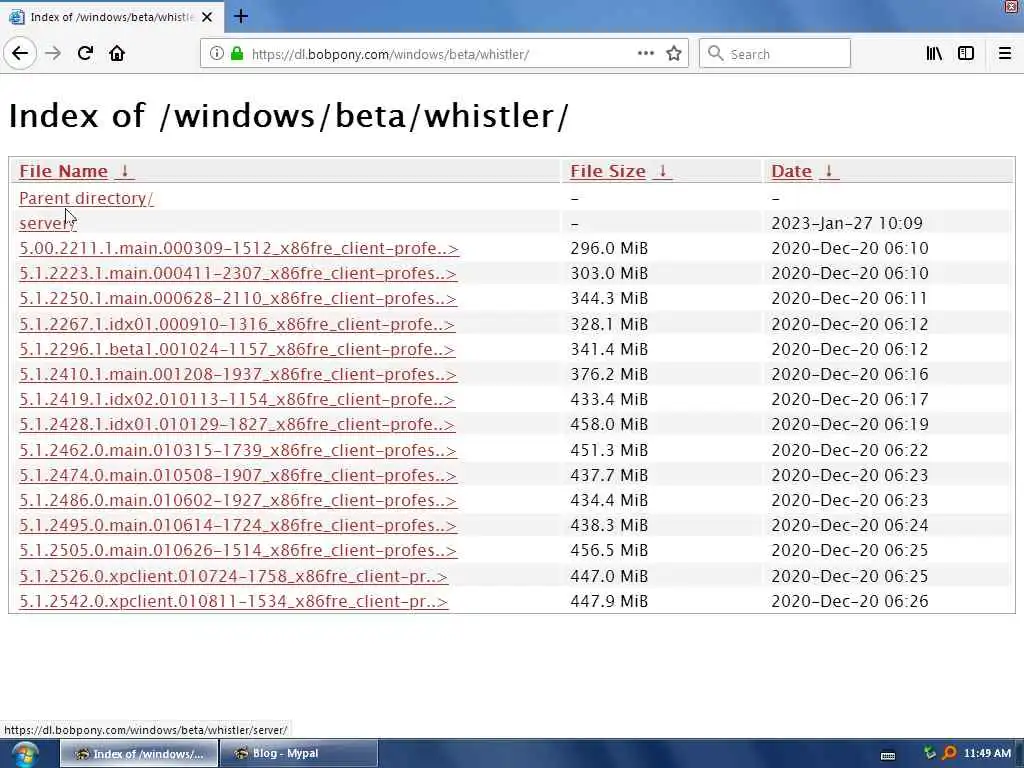Open the hamburger application menu

1004,54
